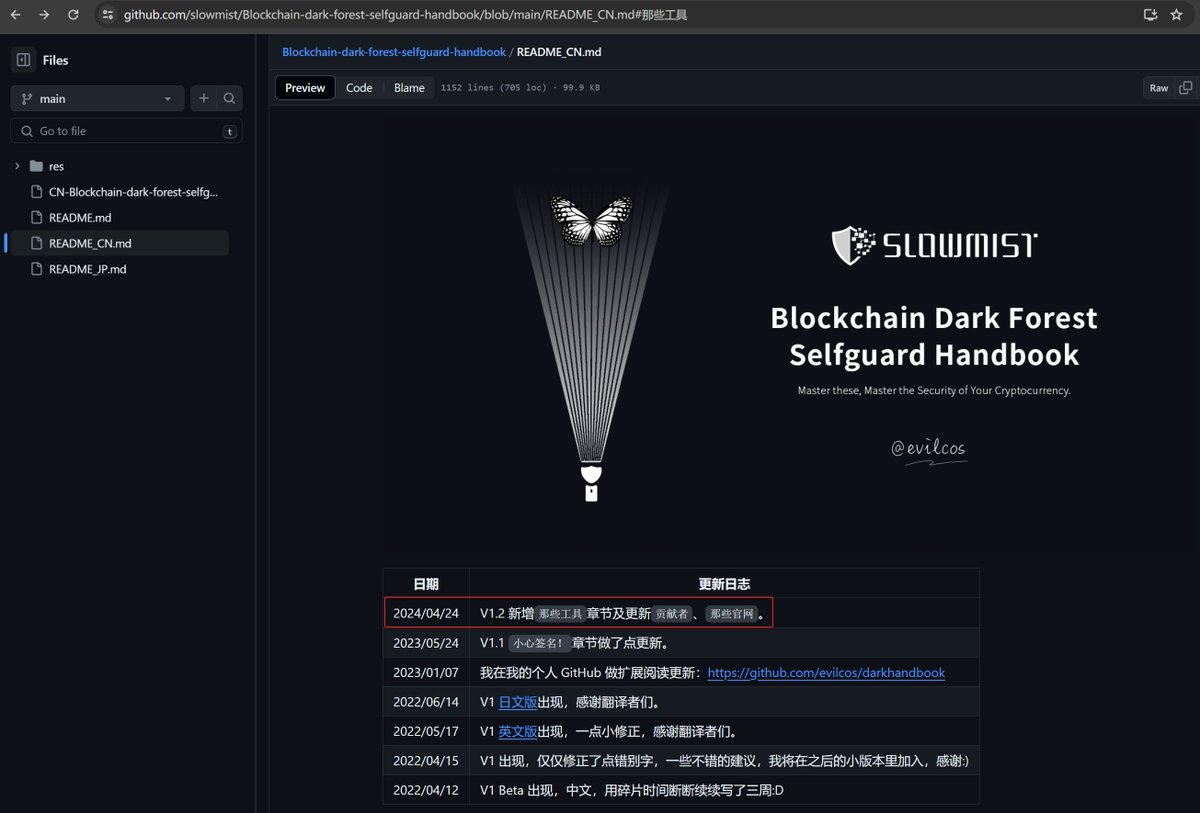
Task: Focus the Go to file search field
Action: (x=127, y=131)
